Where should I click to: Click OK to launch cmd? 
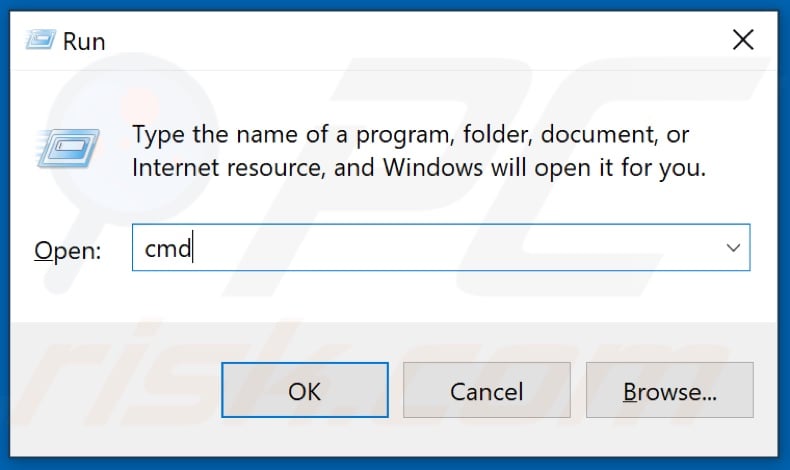(x=305, y=390)
